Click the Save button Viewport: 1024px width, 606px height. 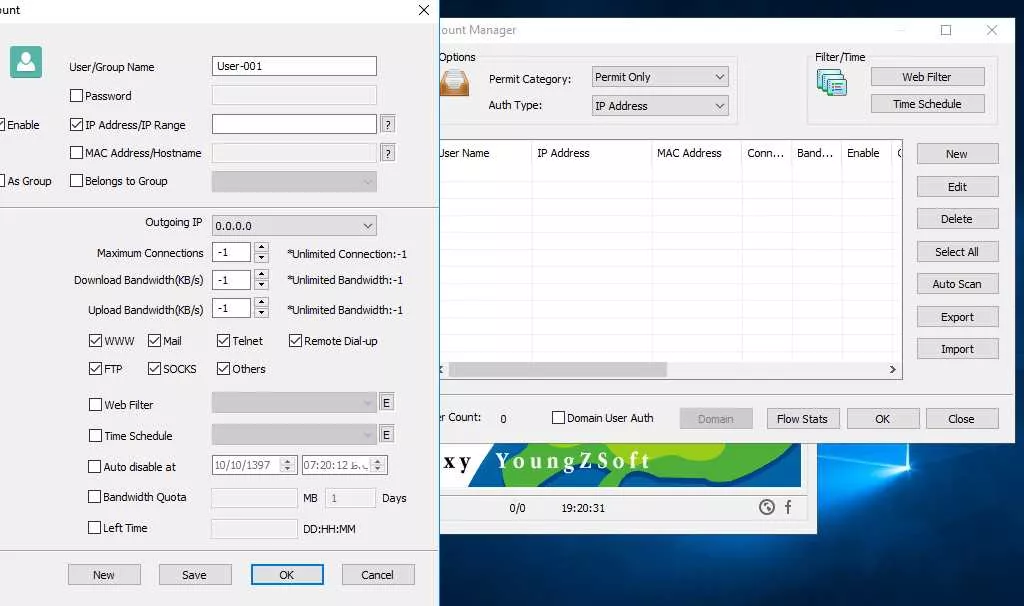coord(195,575)
